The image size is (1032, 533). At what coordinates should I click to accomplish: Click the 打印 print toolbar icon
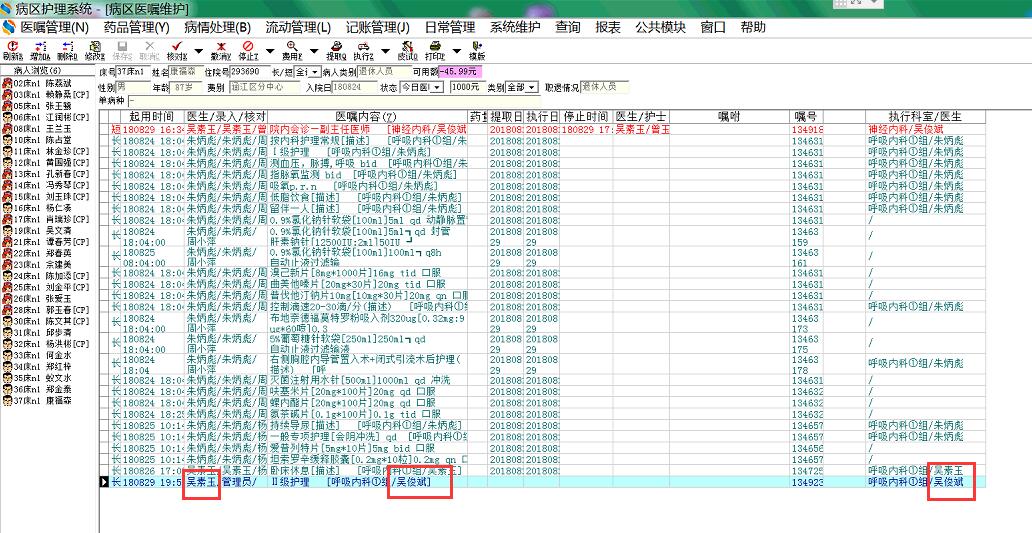click(x=434, y=46)
